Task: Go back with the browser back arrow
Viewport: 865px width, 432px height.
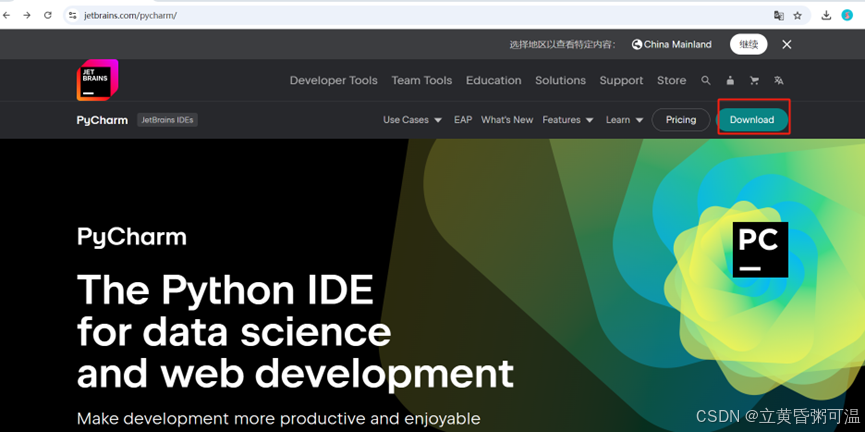Action: click(x=7, y=15)
